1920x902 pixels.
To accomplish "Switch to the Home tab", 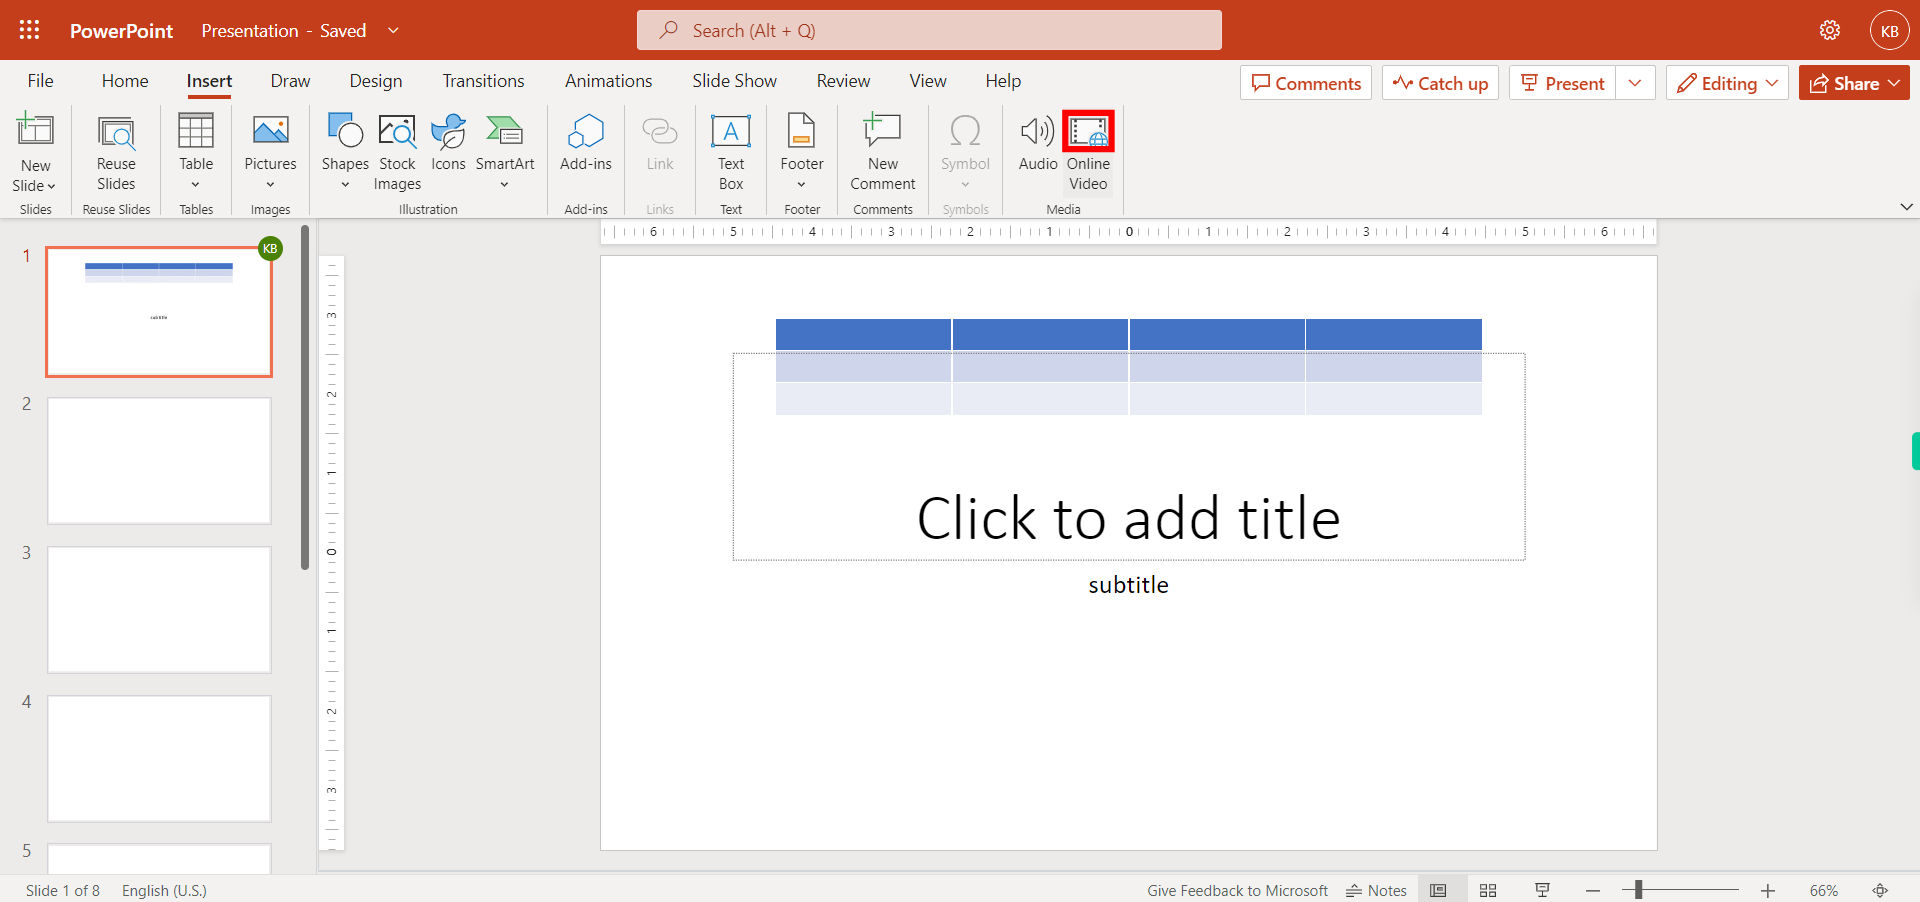I will [125, 81].
